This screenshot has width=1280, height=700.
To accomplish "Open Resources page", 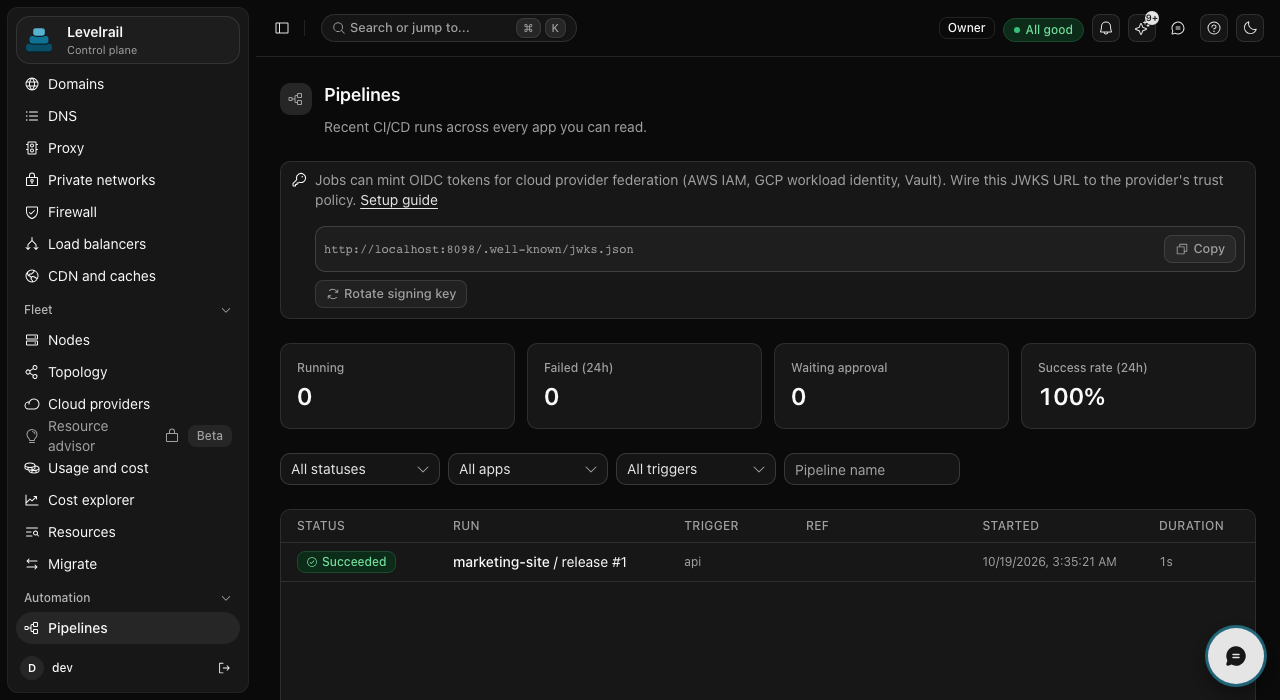I will (128, 532).
